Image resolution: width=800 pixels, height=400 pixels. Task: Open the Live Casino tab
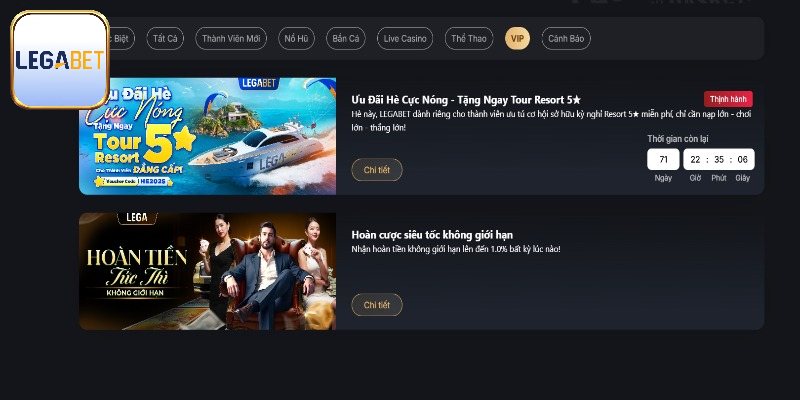coord(405,38)
